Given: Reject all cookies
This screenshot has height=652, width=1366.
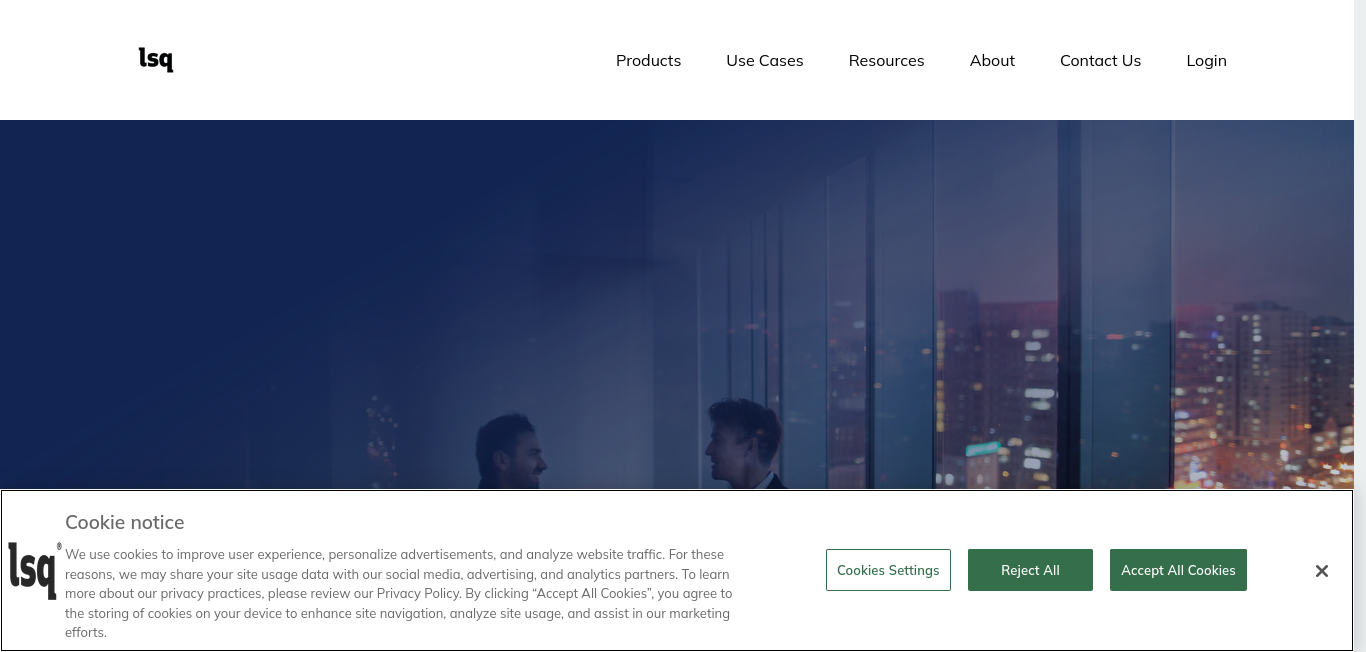Looking at the screenshot, I should (x=1030, y=570).
